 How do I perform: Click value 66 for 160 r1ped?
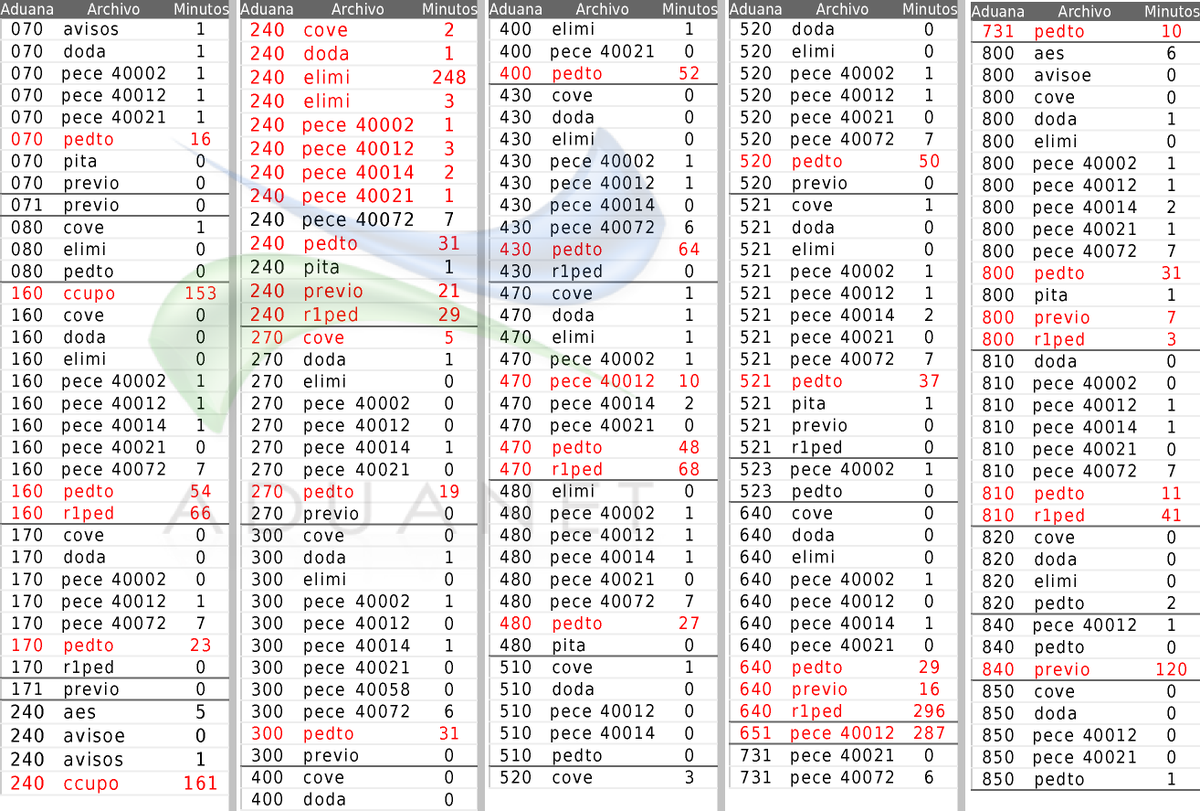click(200, 513)
